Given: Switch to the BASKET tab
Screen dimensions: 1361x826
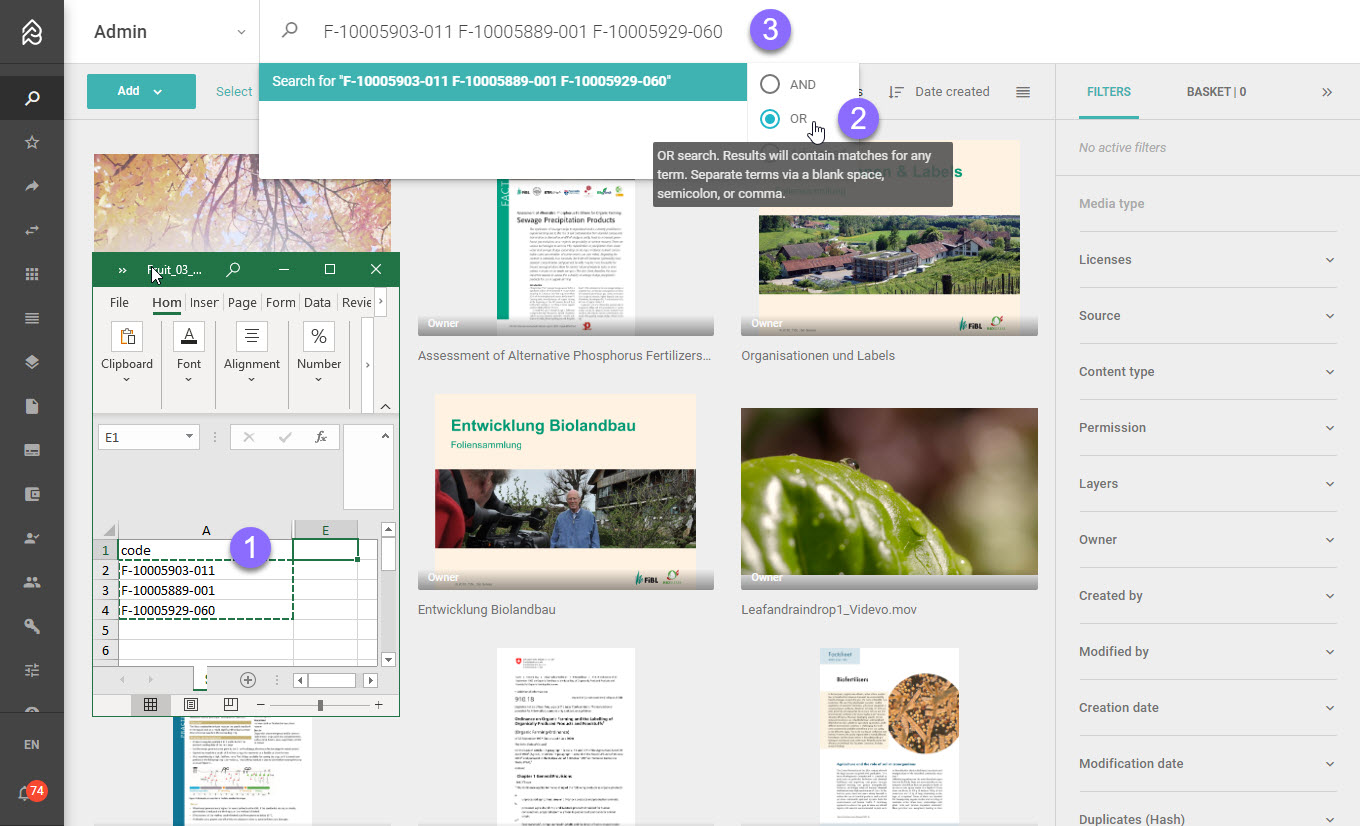Looking at the screenshot, I should 1216,91.
